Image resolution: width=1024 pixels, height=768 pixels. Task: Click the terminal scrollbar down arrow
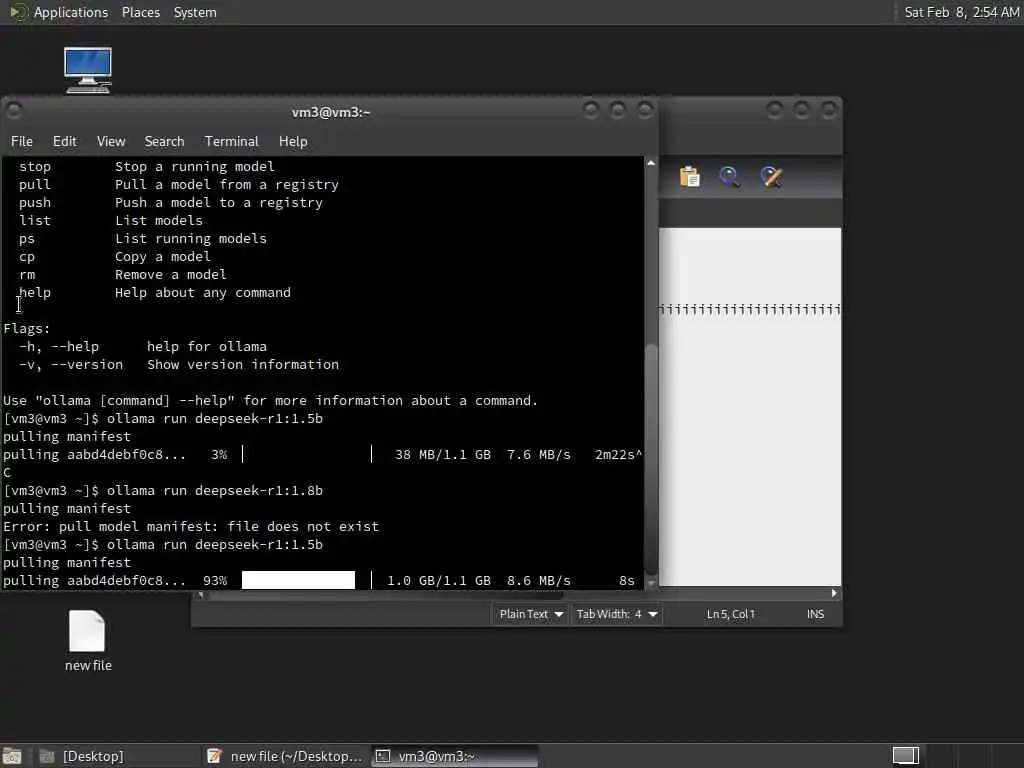pyautogui.click(x=650, y=584)
